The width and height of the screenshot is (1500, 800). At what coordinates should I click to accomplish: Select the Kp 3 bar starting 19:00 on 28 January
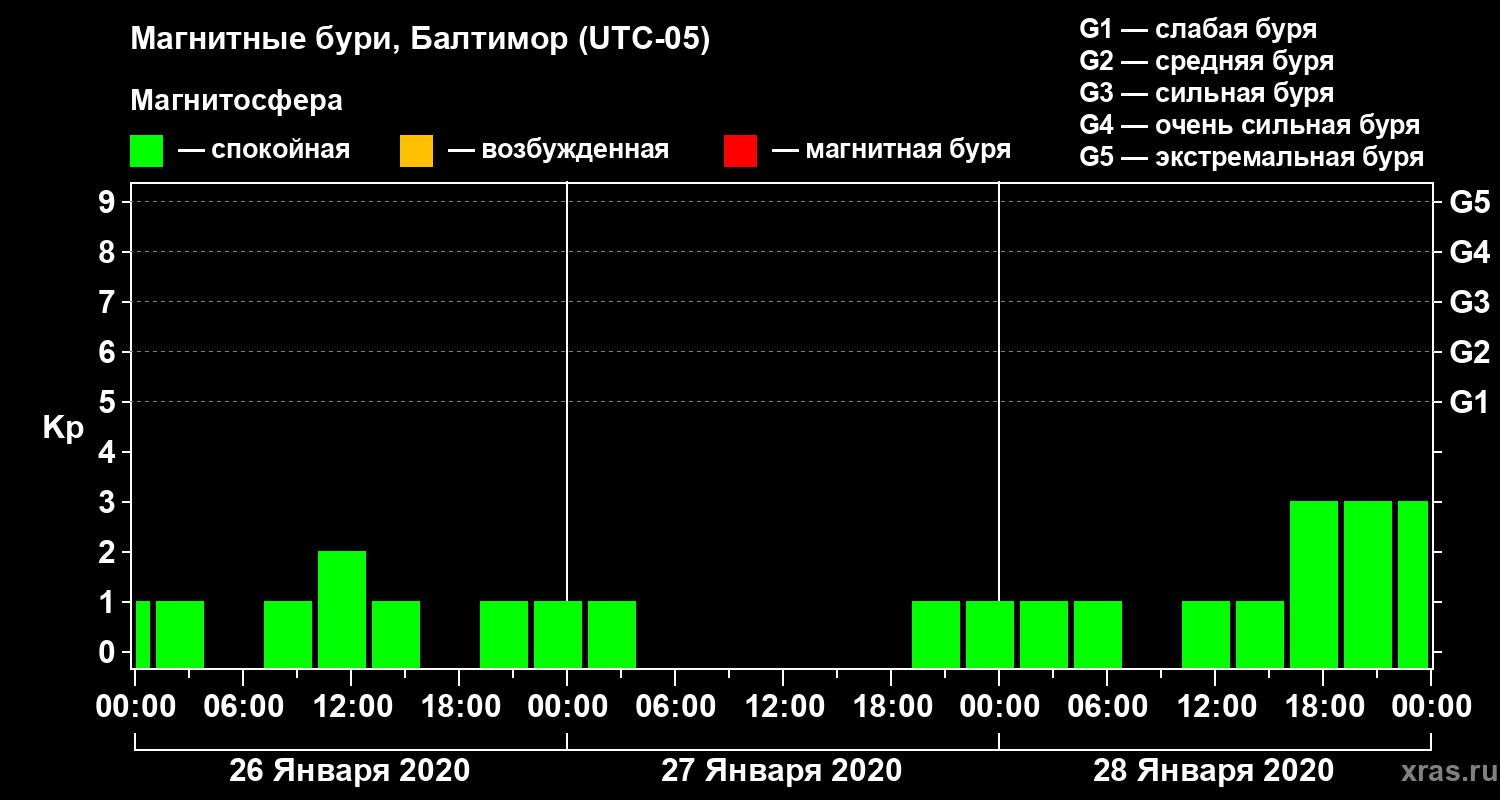coord(1368,584)
